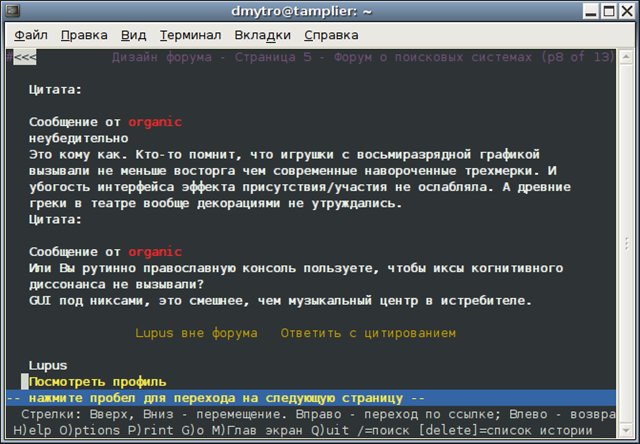This screenshot has height=444, width=640.
Task: Click the terminal window icon in title bar
Action: [12, 11]
